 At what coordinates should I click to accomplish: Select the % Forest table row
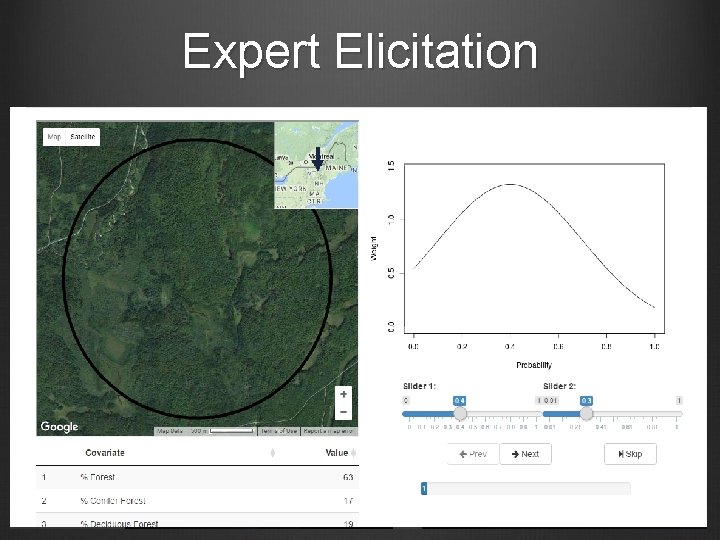197,477
